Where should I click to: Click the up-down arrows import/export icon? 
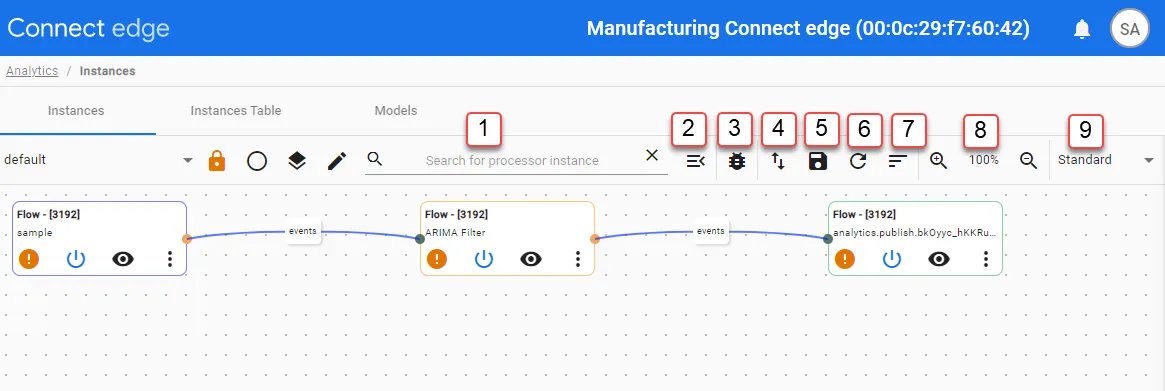778,161
